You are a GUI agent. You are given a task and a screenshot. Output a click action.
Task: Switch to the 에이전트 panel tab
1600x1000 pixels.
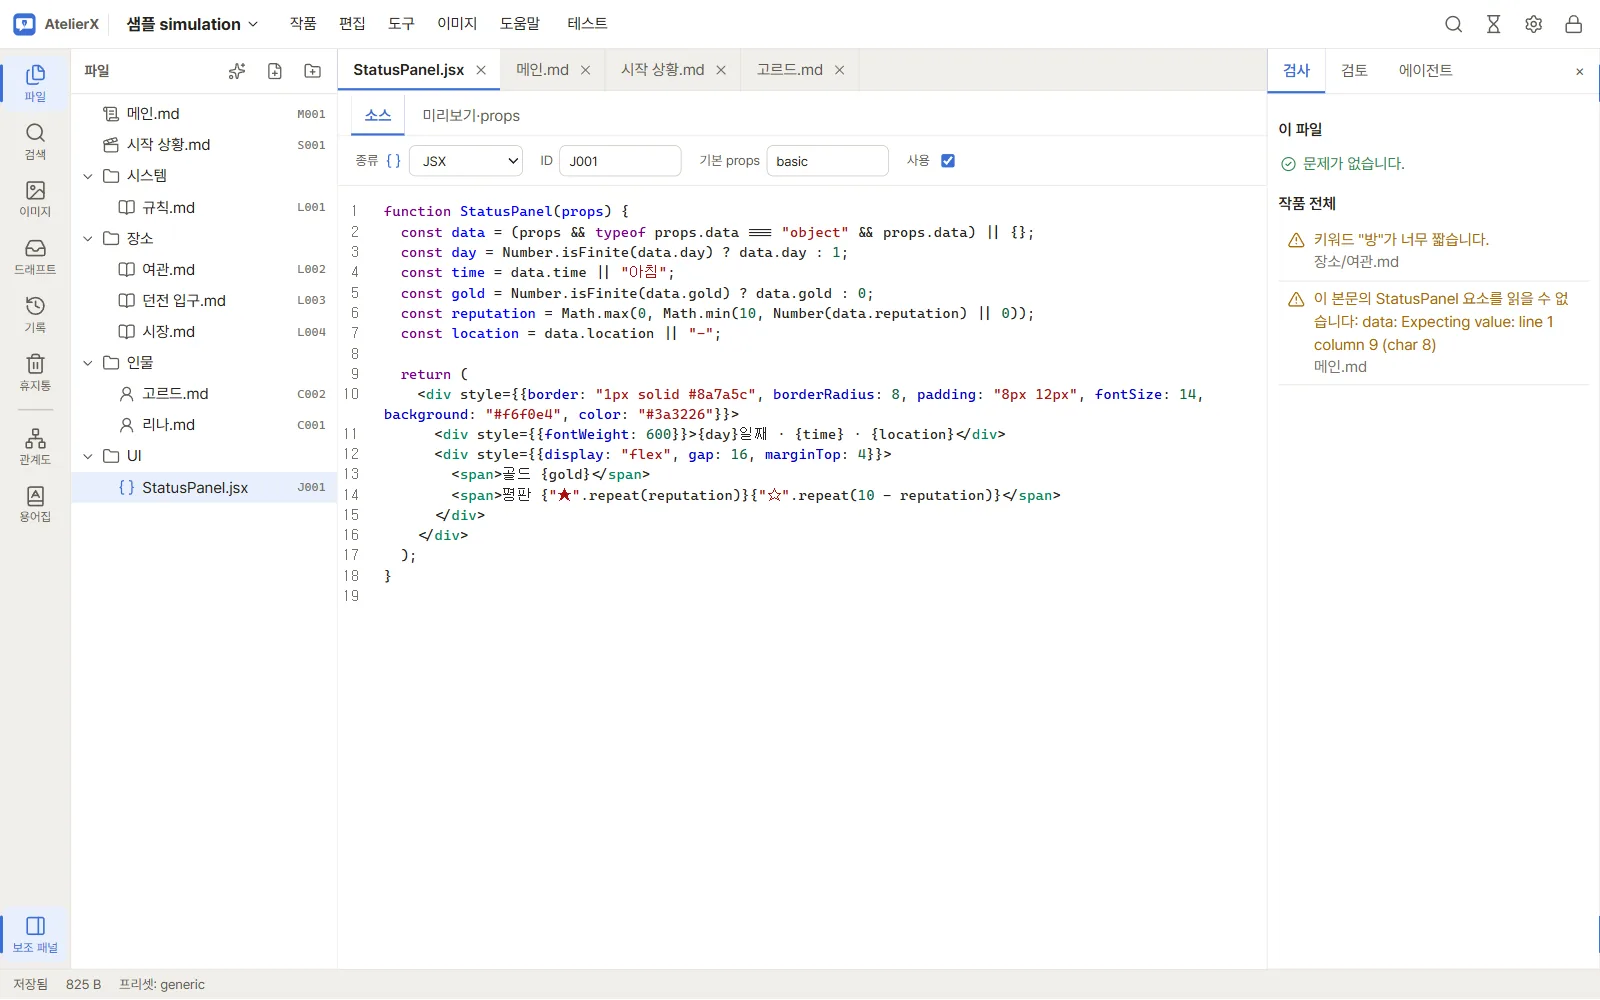tap(1426, 71)
